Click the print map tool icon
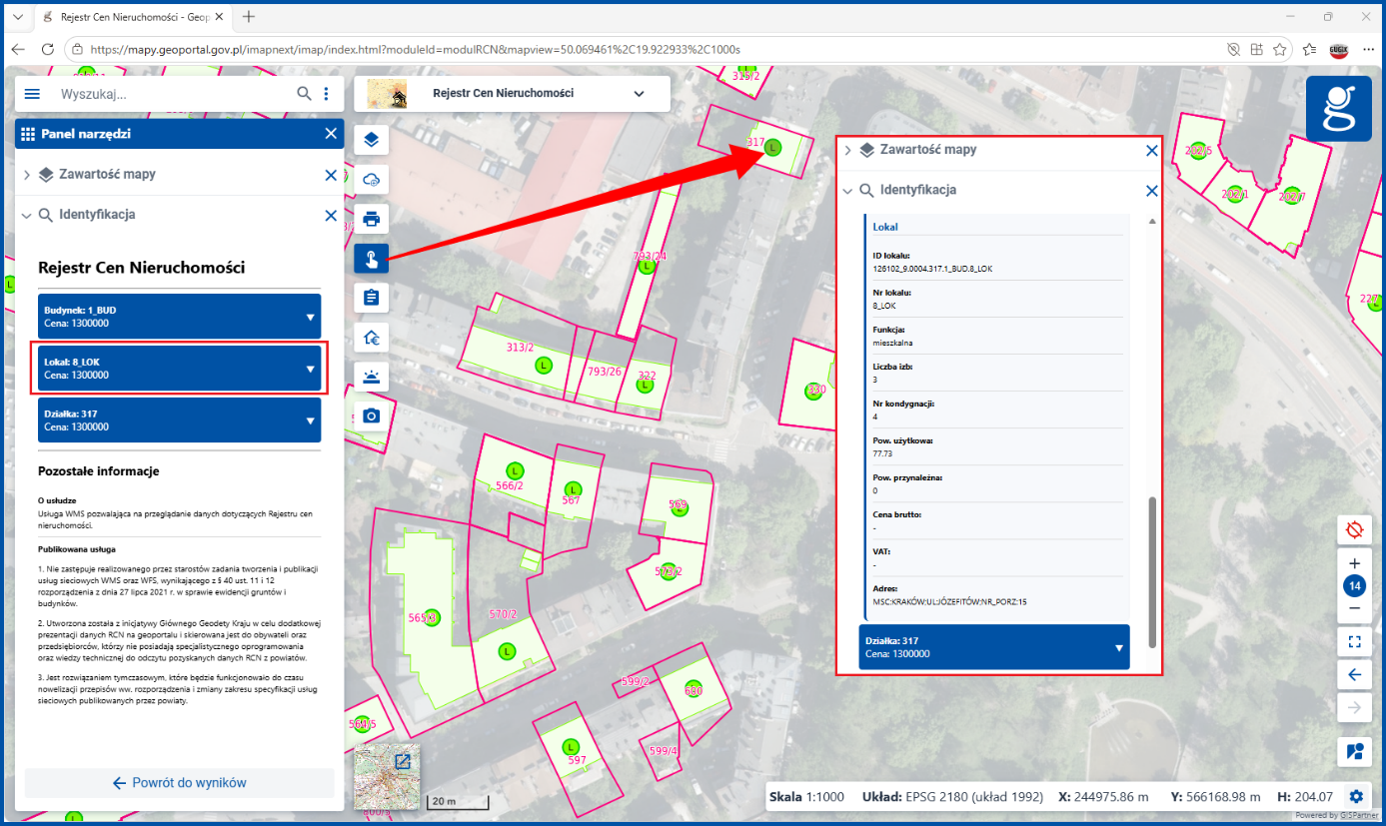The image size is (1386, 826). pos(371,218)
